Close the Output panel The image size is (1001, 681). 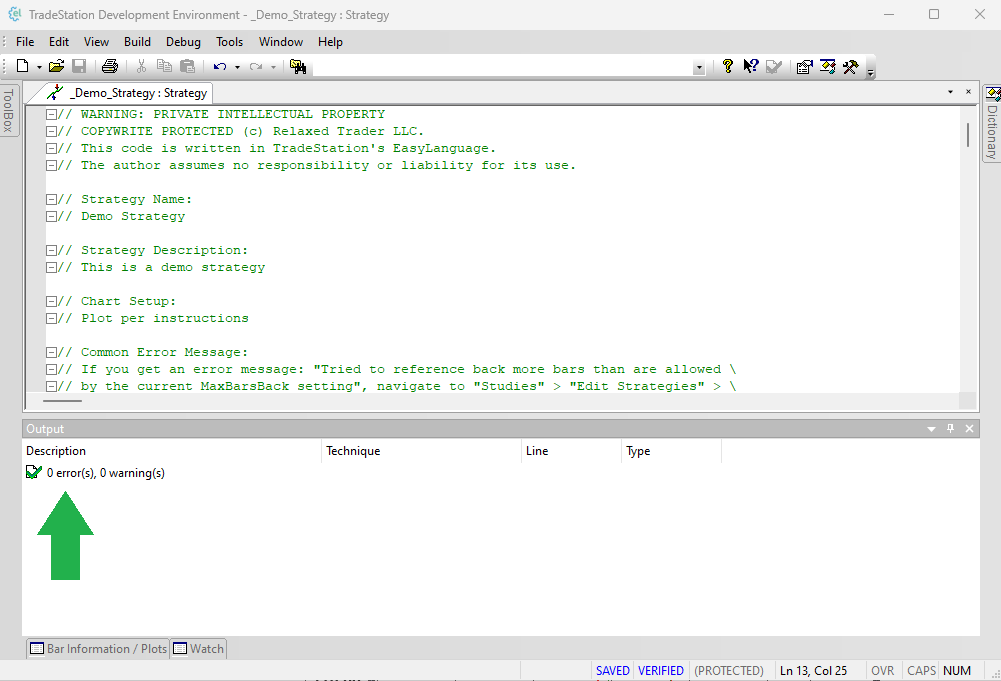(x=969, y=428)
